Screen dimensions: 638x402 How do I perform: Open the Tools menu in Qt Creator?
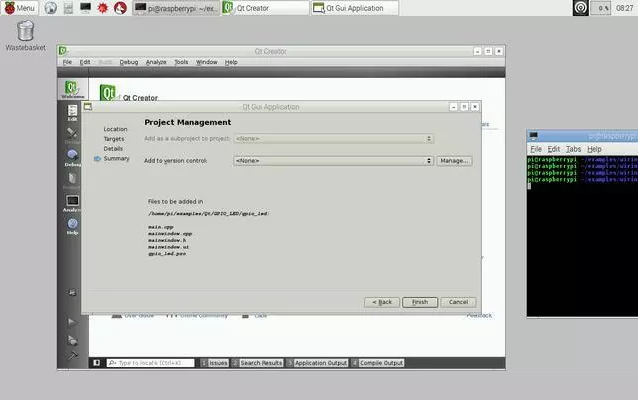181,62
